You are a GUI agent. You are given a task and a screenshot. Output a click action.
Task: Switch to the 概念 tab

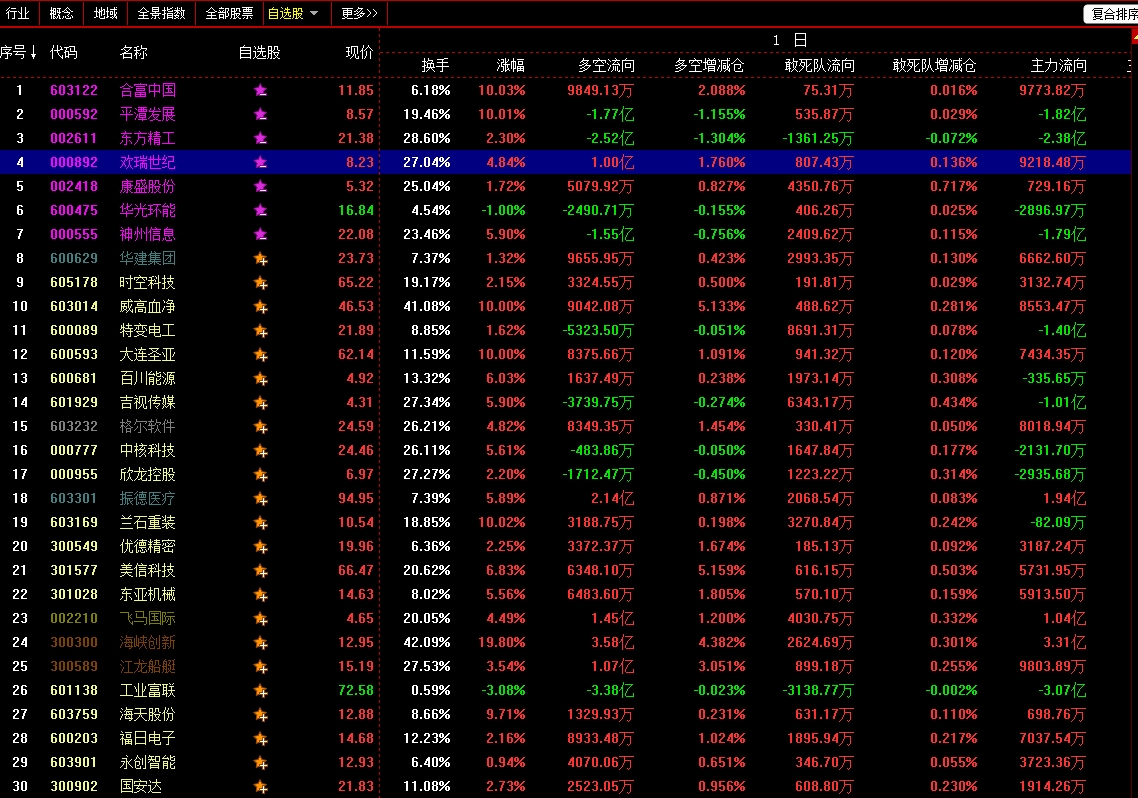click(x=62, y=13)
